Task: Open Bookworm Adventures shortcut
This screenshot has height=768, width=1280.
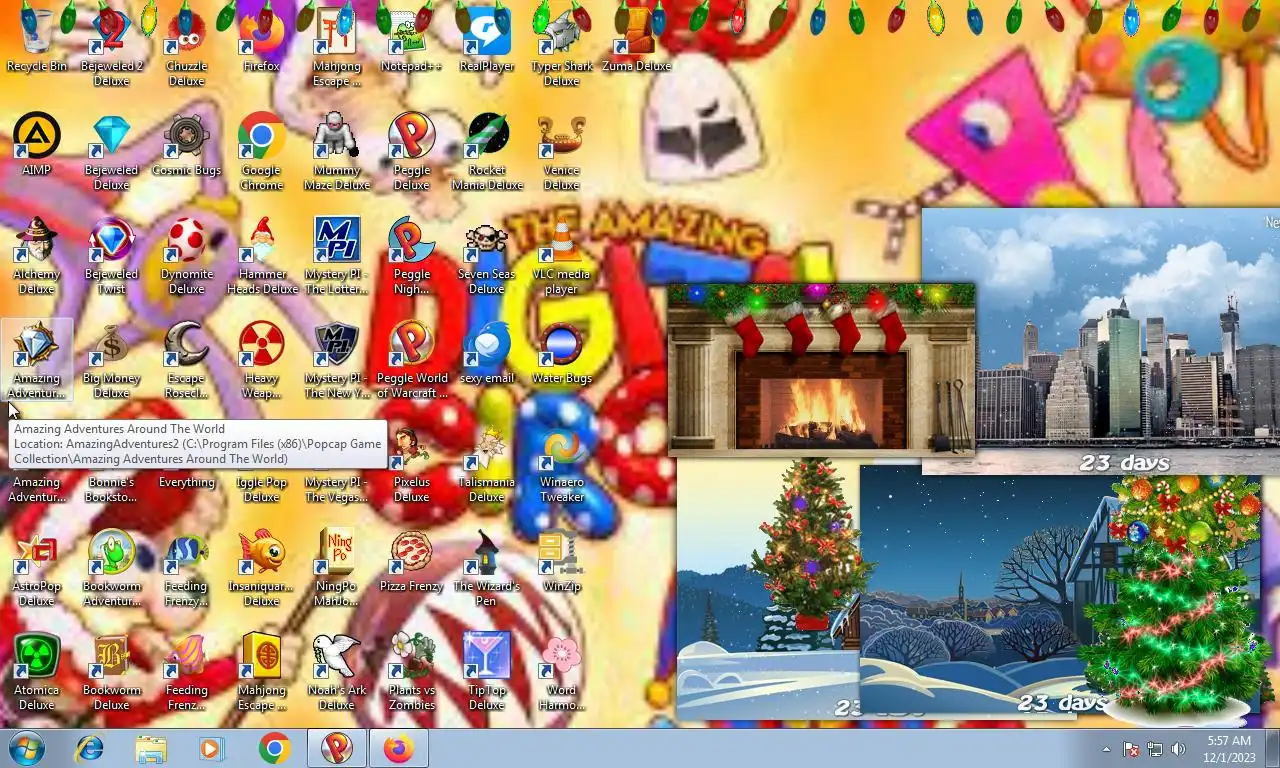Action: tap(112, 568)
